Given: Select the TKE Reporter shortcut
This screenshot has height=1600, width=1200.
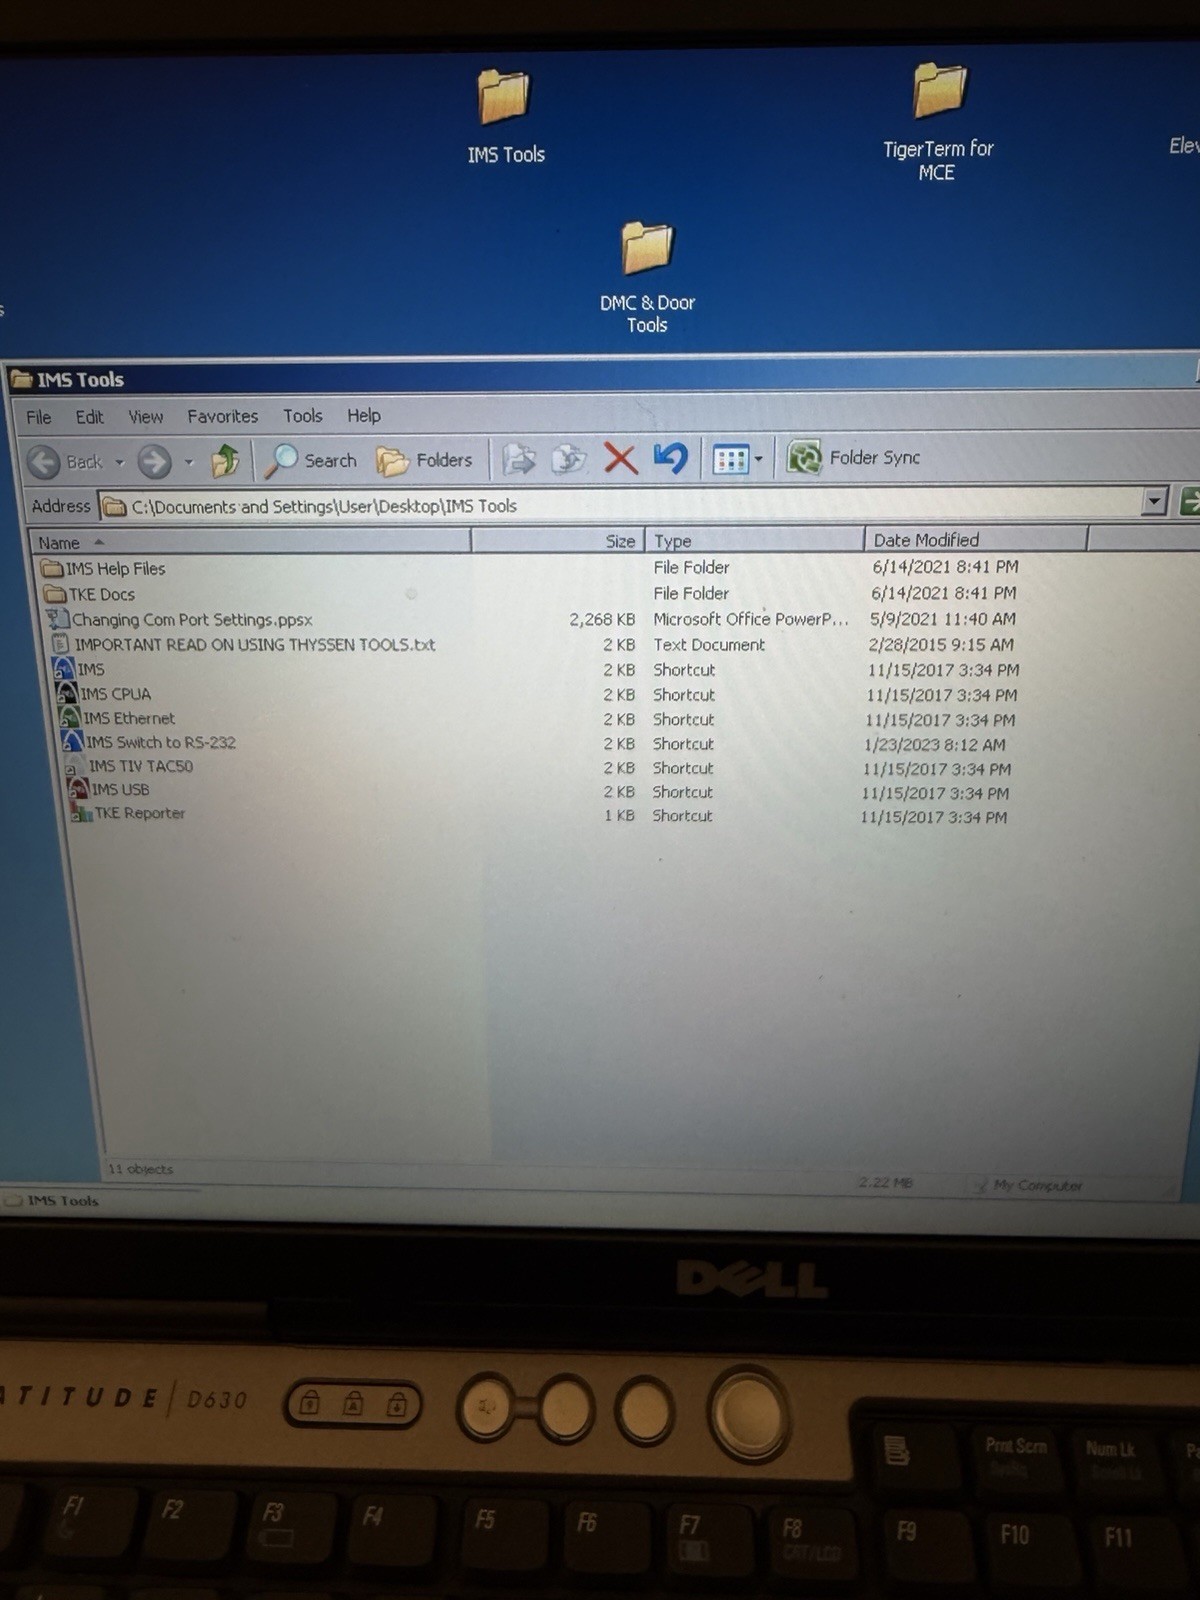Looking at the screenshot, I should pyautogui.click(x=128, y=813).
